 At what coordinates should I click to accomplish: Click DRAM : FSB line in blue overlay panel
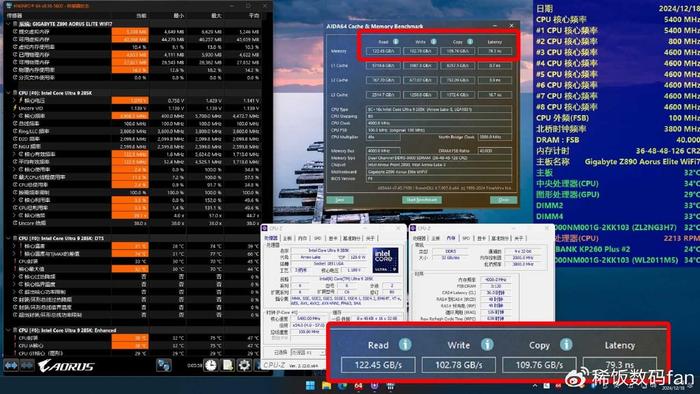coord(617,140)
